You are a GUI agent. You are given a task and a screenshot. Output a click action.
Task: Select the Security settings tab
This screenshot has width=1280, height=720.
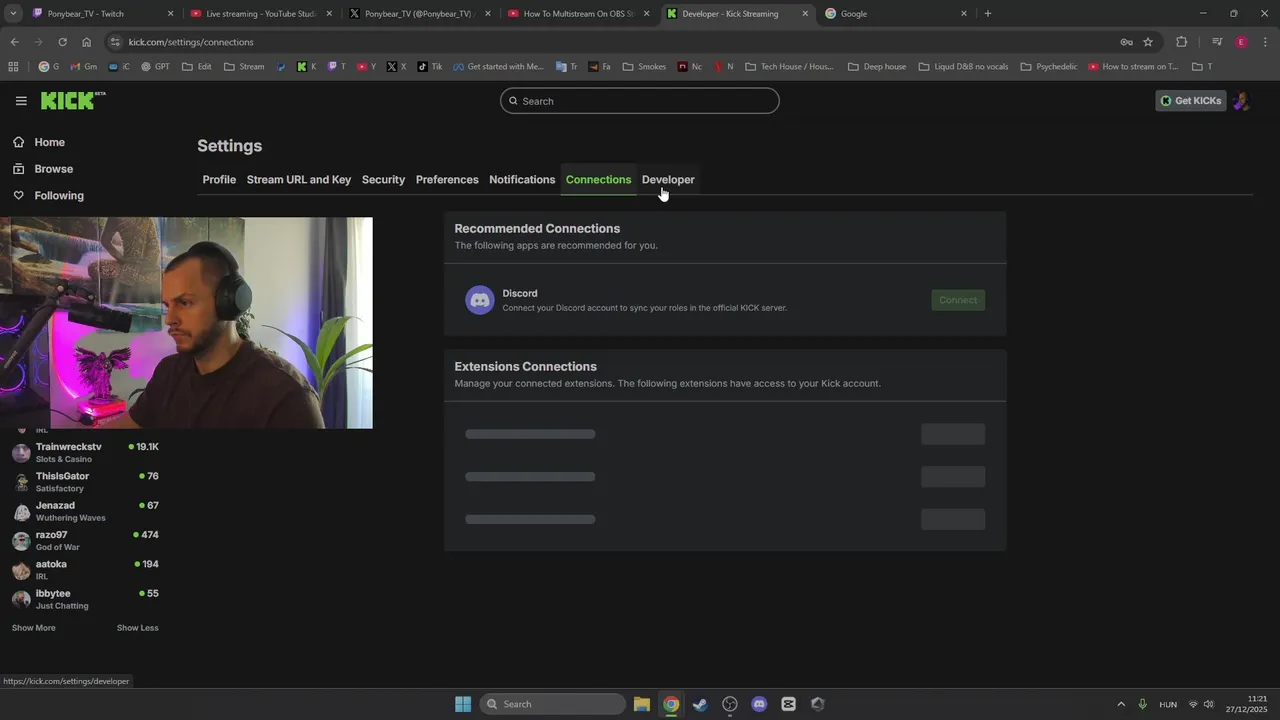click(383, 180)
